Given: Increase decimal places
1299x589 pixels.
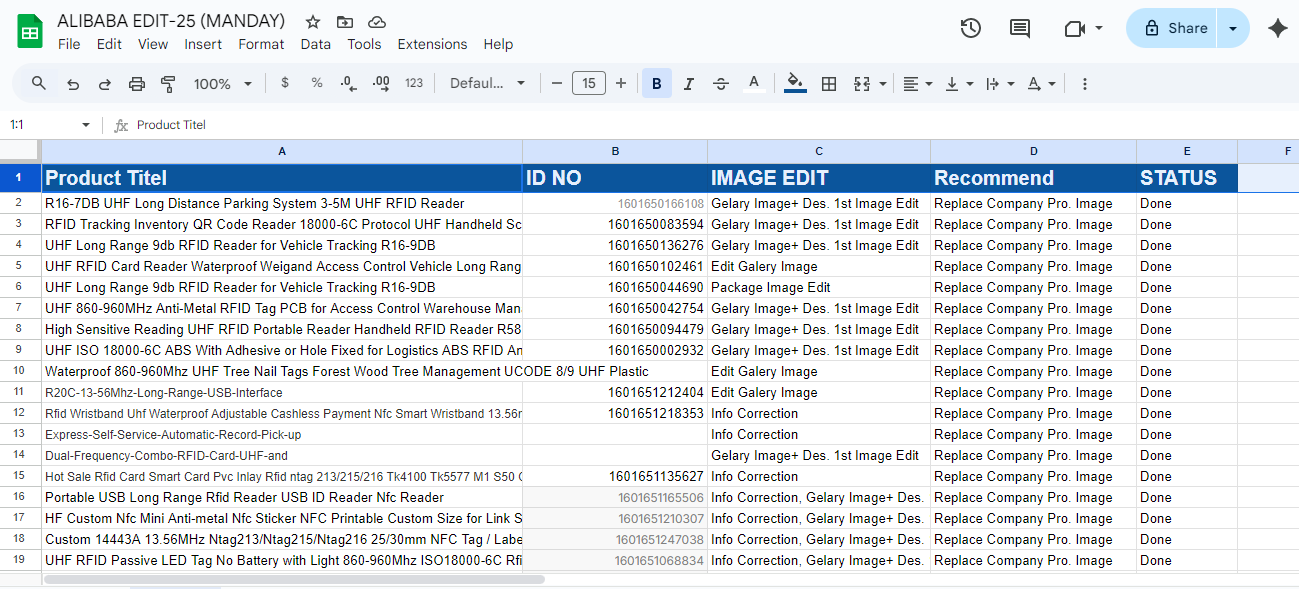Looking at the screenshot, I should (x=381, y=83).
